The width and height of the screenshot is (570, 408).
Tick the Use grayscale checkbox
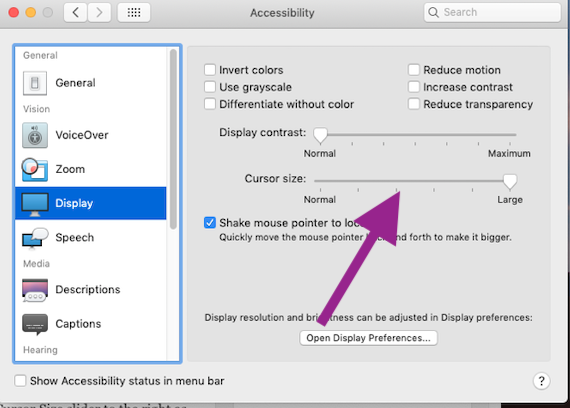pyautogui.click(x=210, y=87)
